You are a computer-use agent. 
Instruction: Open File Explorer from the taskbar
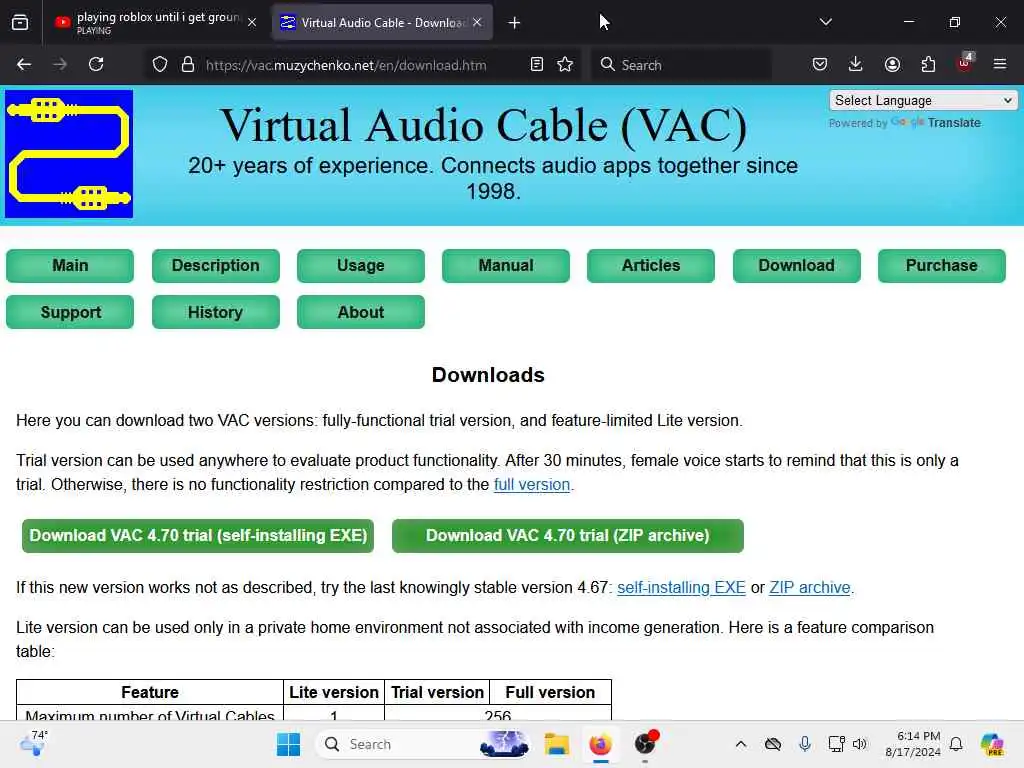[556, 744]
